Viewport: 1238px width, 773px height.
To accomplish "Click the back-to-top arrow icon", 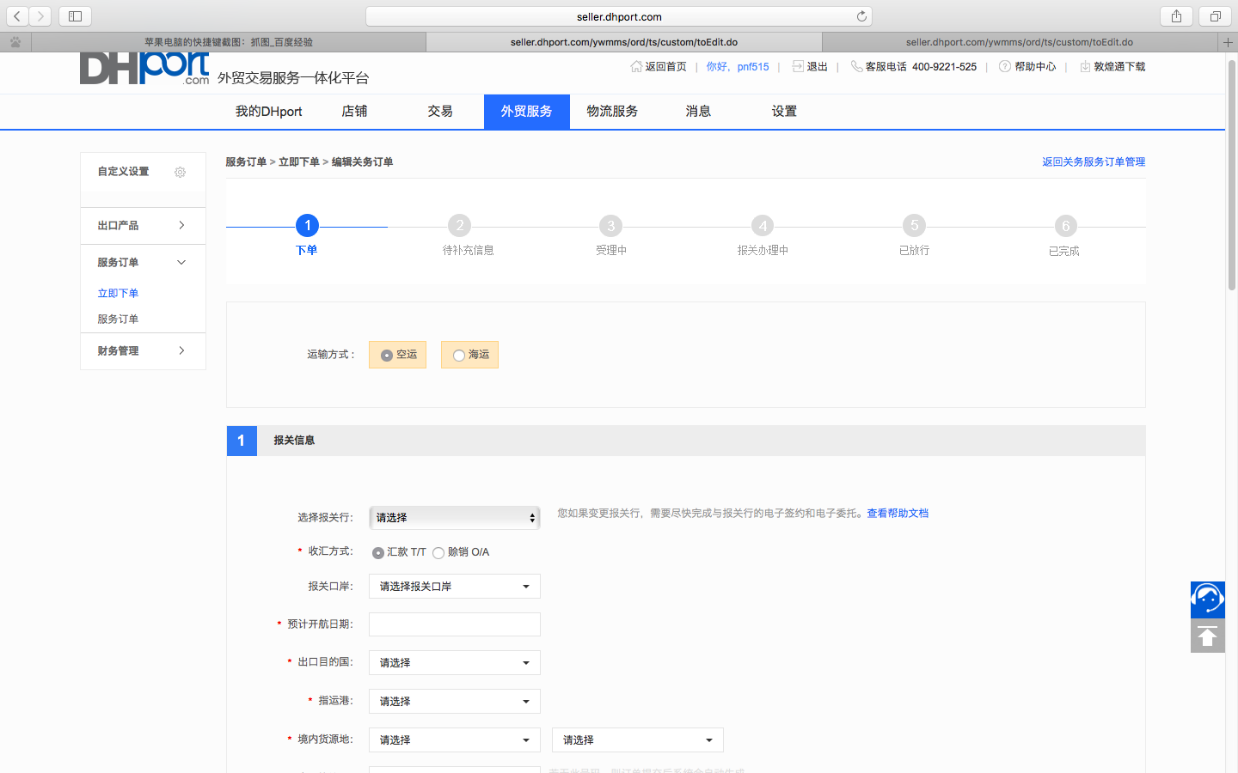I will tap(1207, 636).
